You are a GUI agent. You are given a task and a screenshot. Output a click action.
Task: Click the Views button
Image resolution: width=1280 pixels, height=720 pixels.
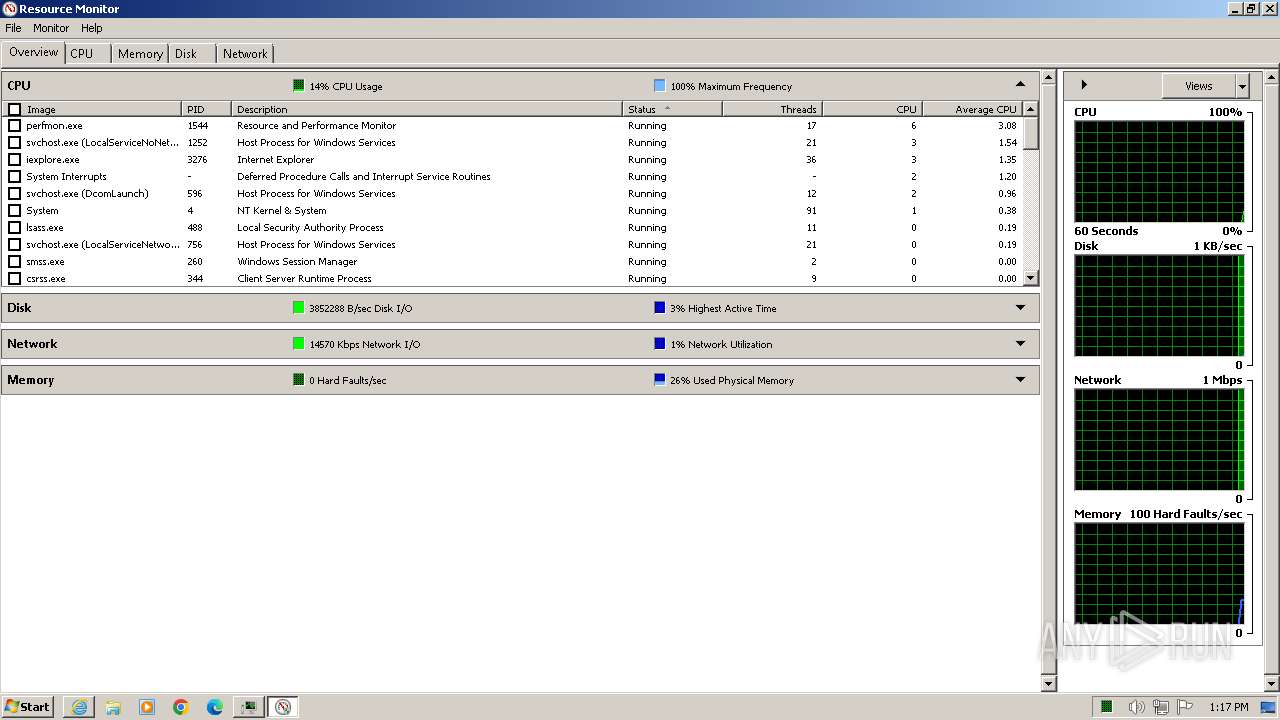(x=1199, y=86)
